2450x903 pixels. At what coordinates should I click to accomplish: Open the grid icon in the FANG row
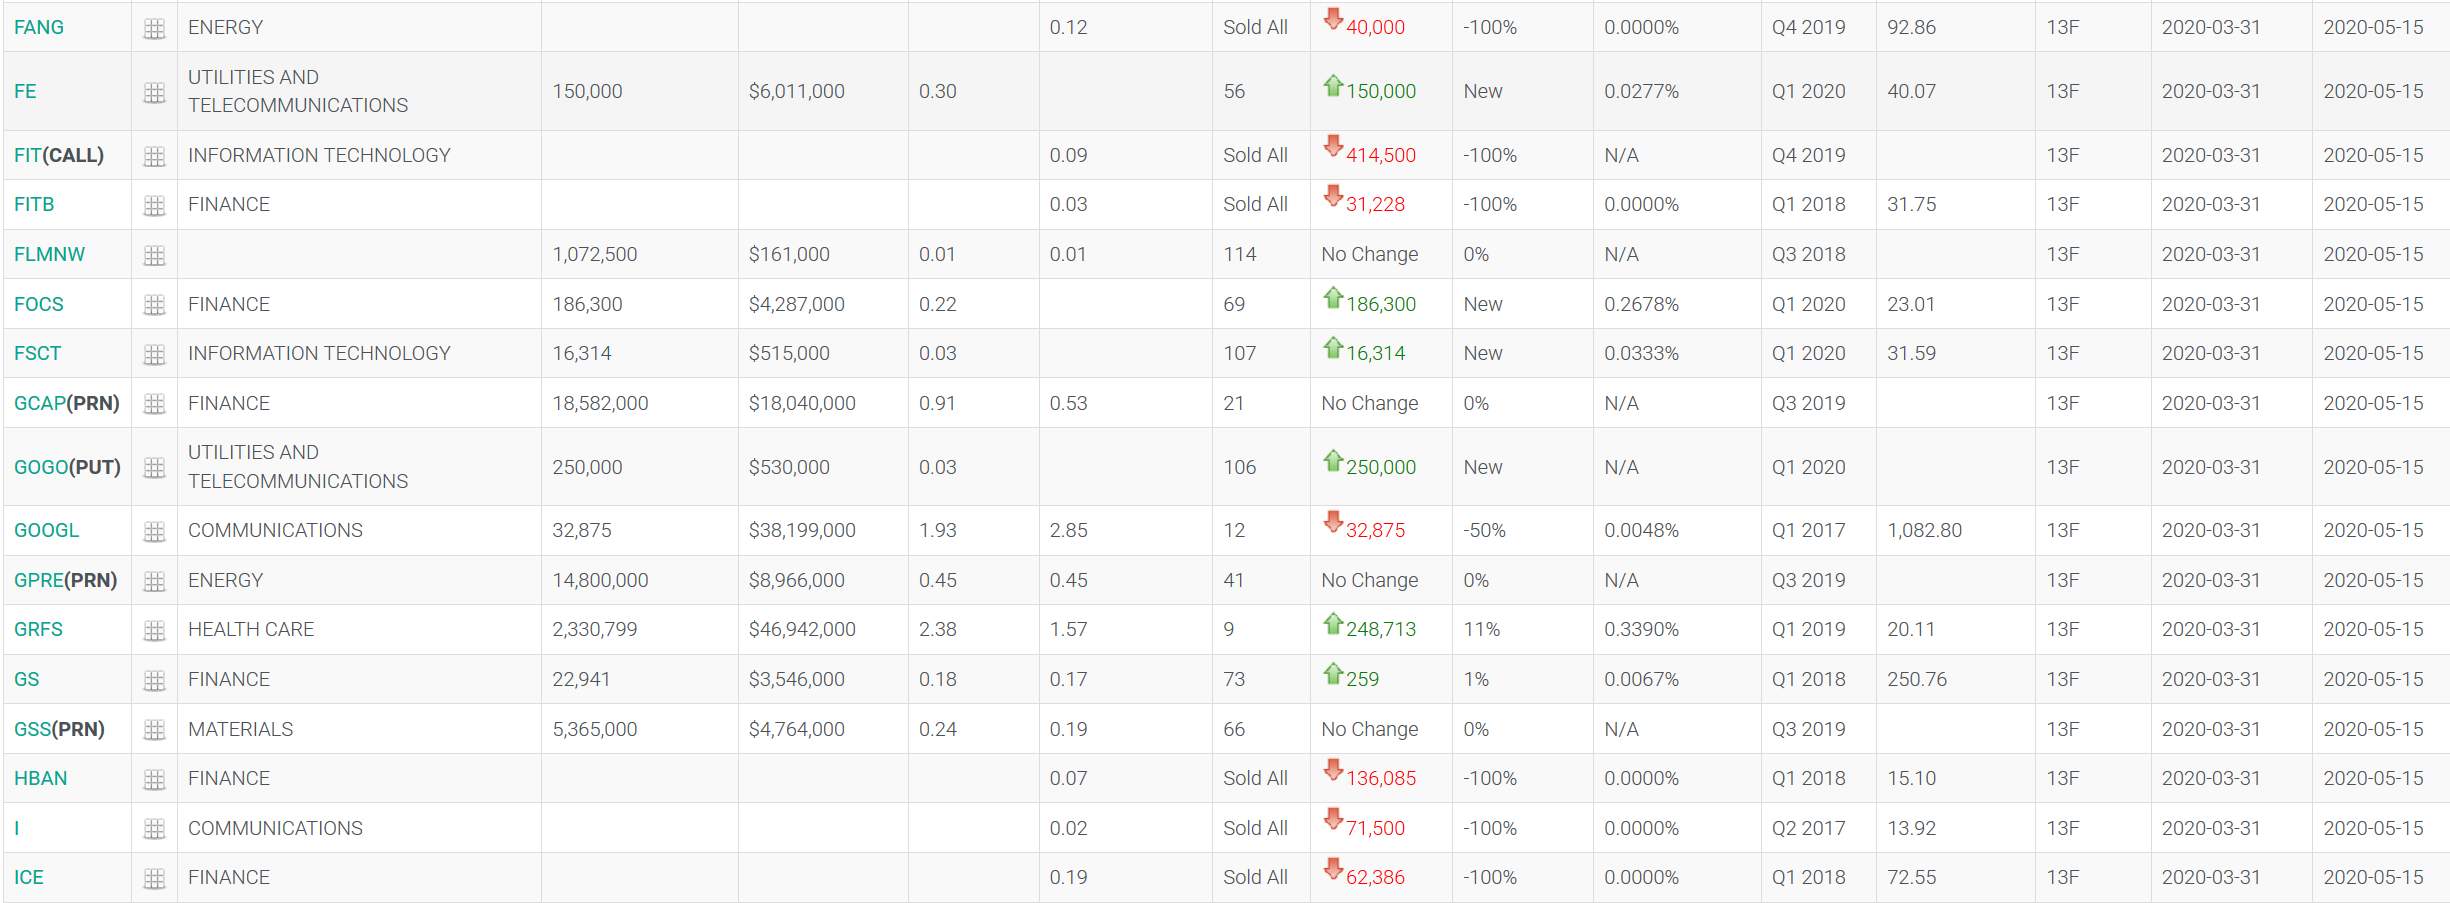pyautogui.click(x=154, y=29)
